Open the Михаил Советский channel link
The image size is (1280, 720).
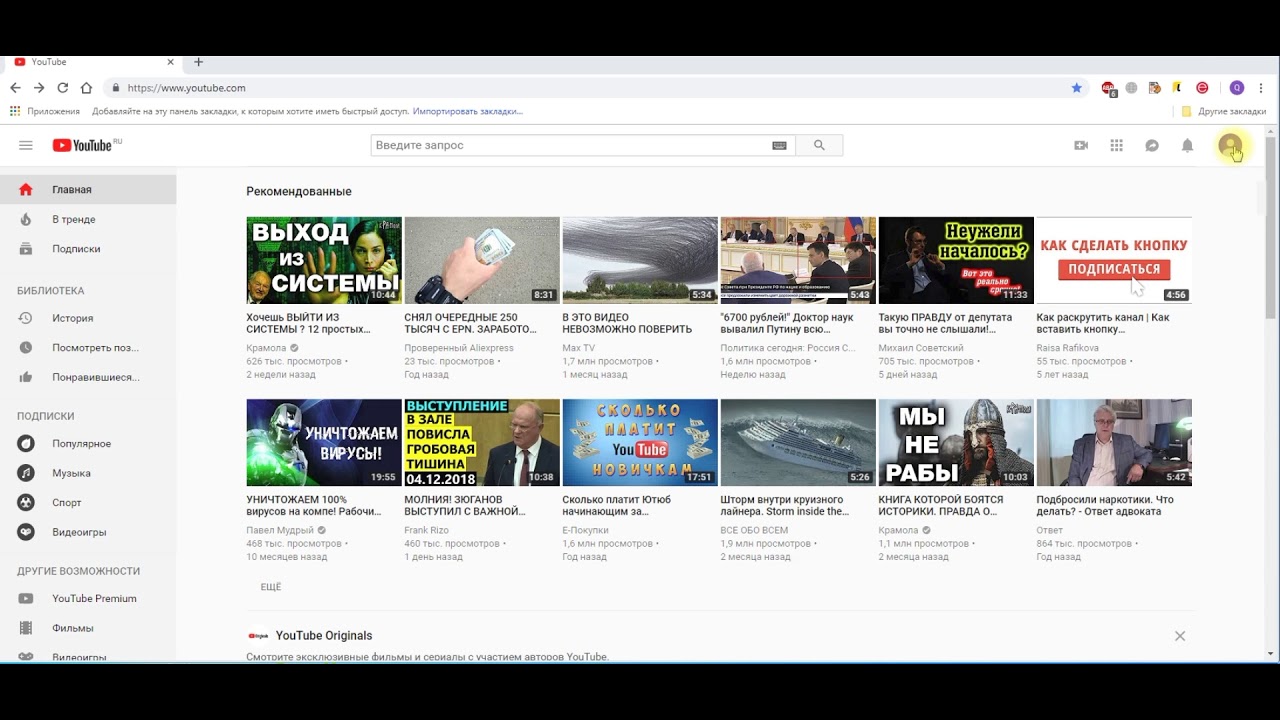click(x=921, y=348)
